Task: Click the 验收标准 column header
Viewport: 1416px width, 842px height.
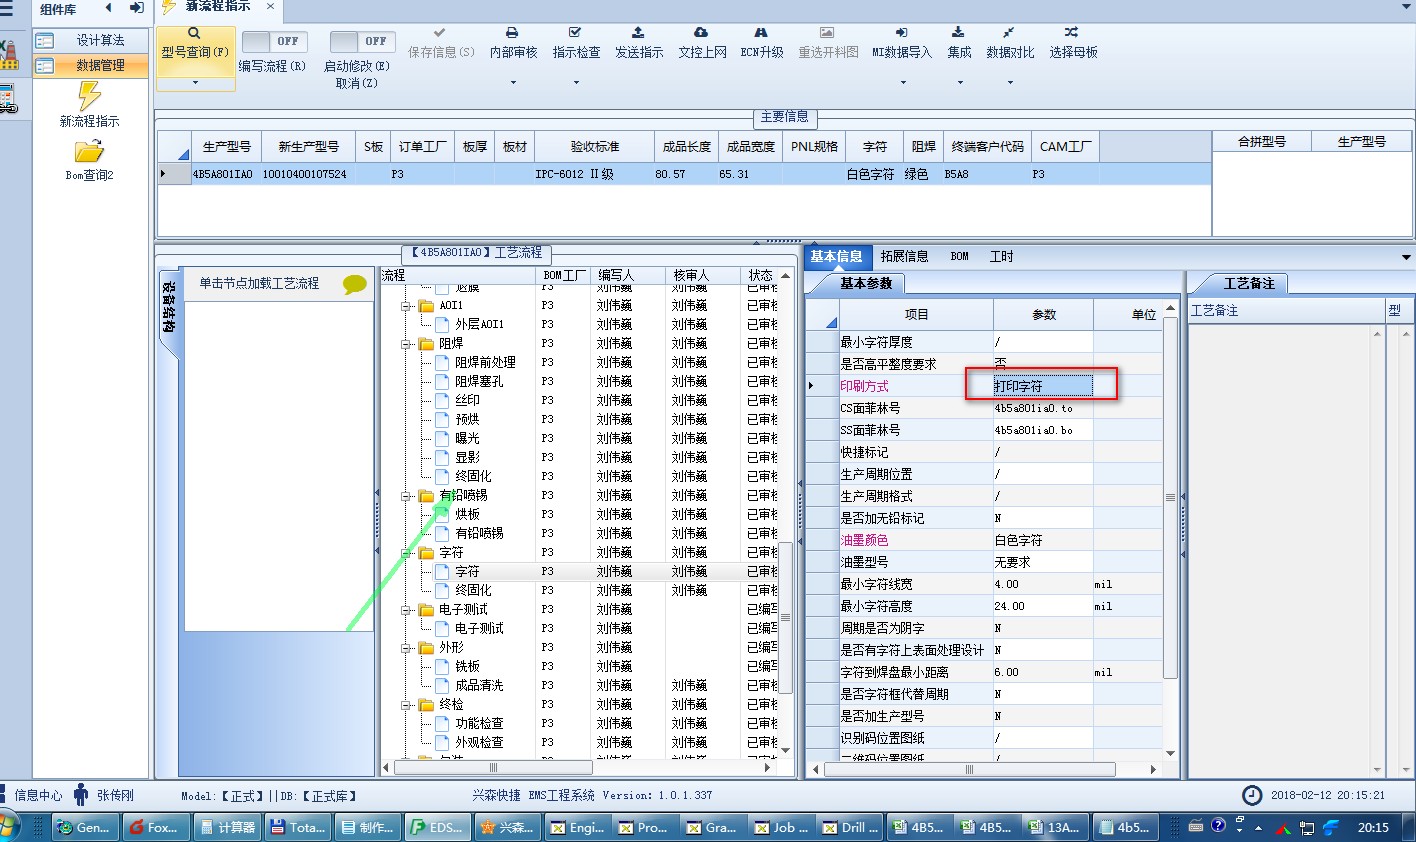Action: (x=594, y=146)
